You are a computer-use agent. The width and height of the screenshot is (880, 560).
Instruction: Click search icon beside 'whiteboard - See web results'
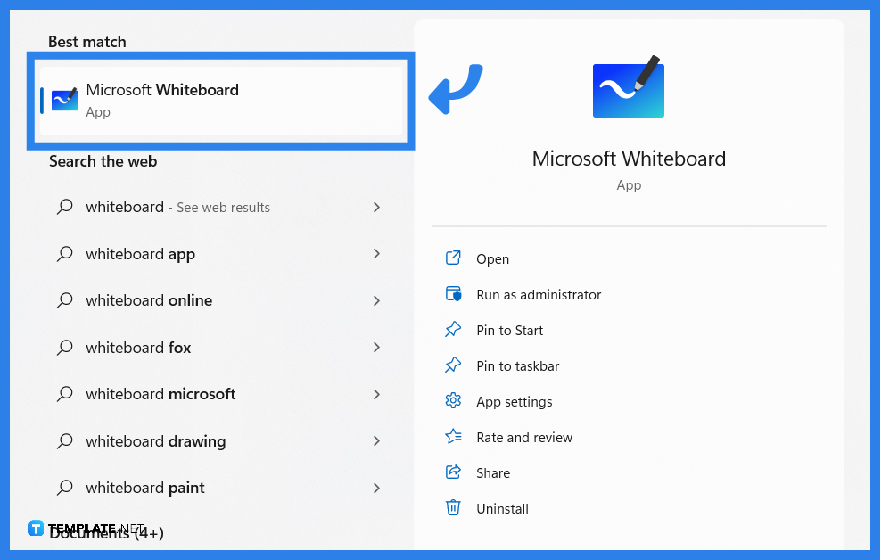coord(65,207)
